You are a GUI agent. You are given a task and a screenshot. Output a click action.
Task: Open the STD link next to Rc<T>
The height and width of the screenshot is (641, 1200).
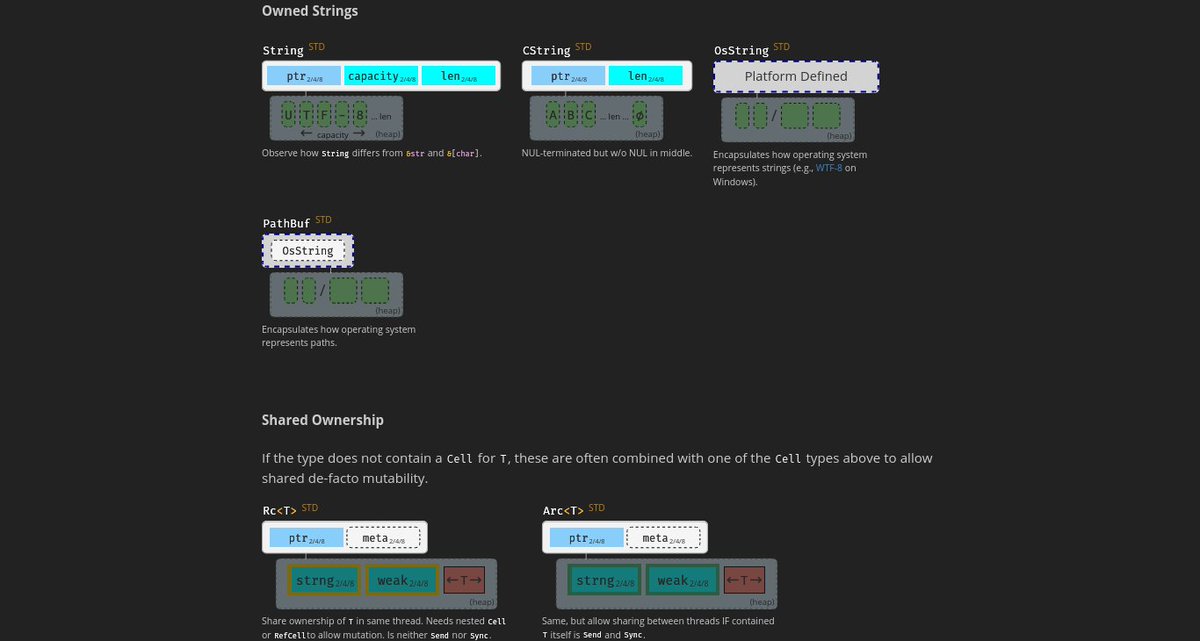[310, 507]
